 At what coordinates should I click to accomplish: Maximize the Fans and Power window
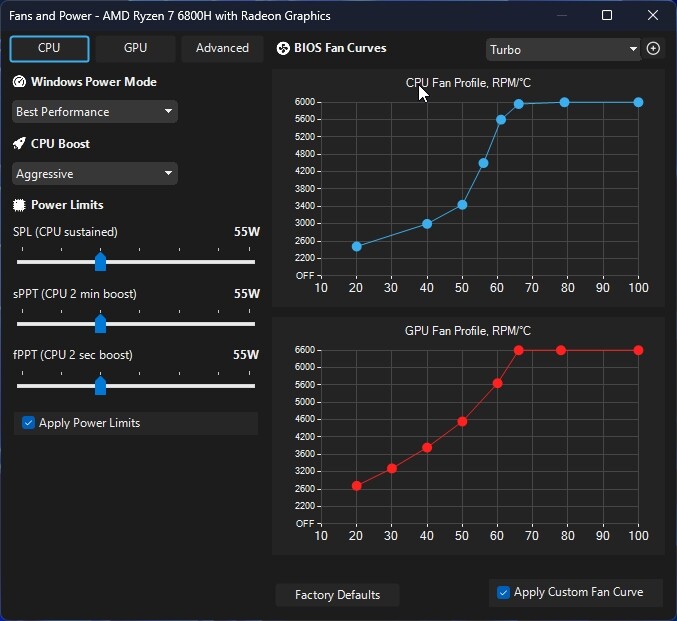tap(607, 16)
